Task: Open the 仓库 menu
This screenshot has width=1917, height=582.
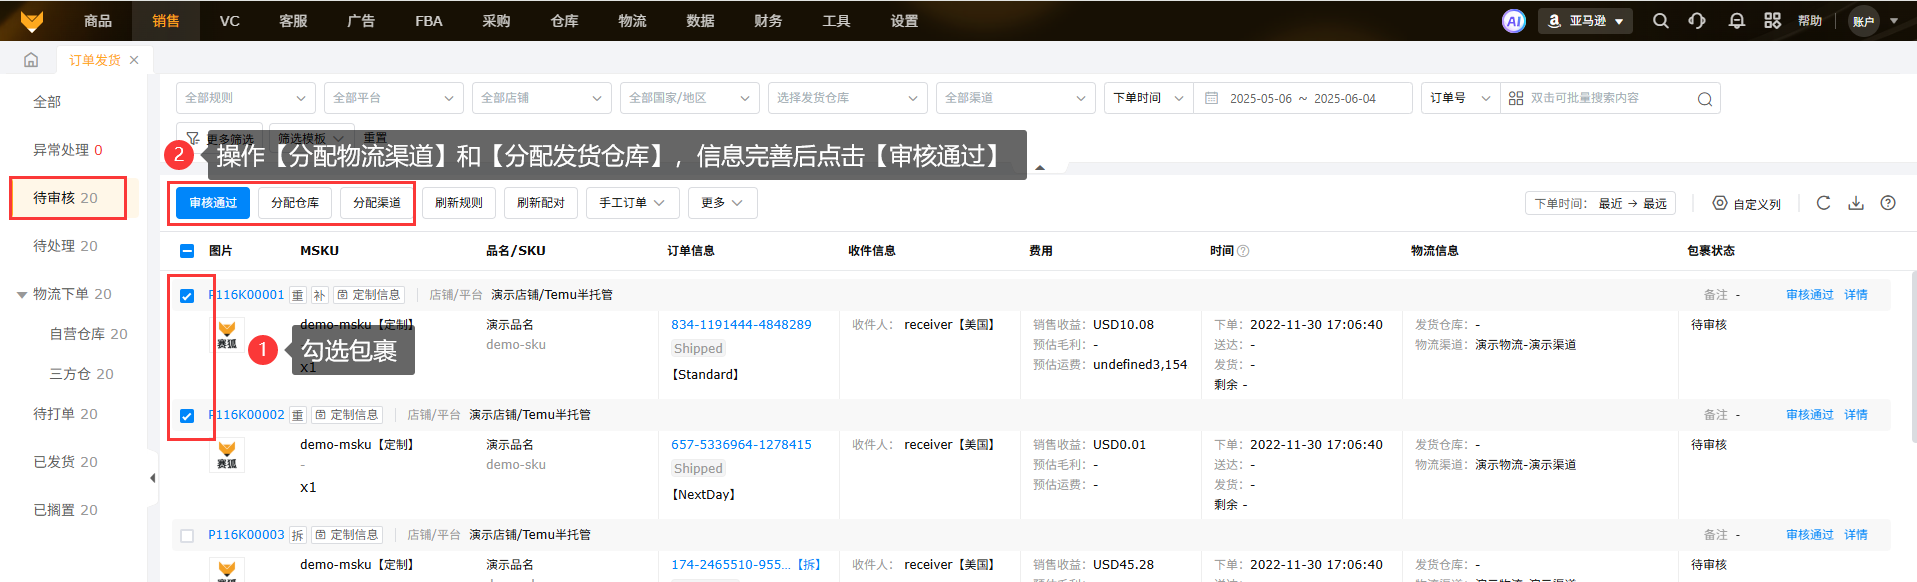Action: [565, 20]
